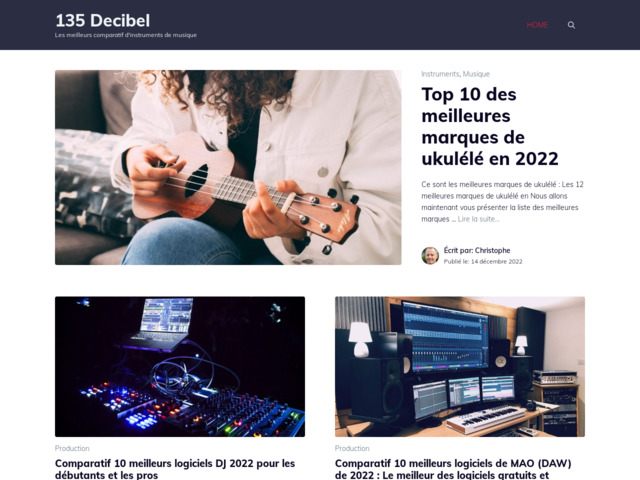Open the Comparatif logiciels de MAO (DAW) article

(x=453, y=469)
